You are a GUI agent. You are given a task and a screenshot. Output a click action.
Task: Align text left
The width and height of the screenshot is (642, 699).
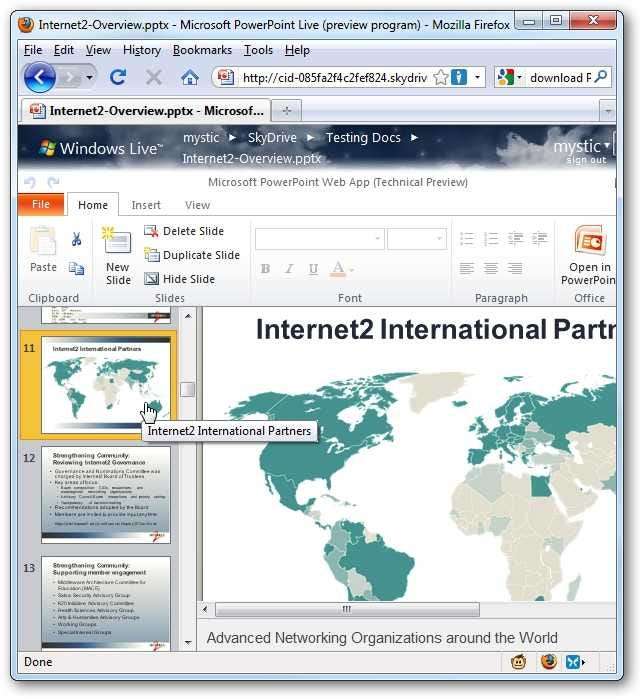pyautogui.click(x=467, y=268)
